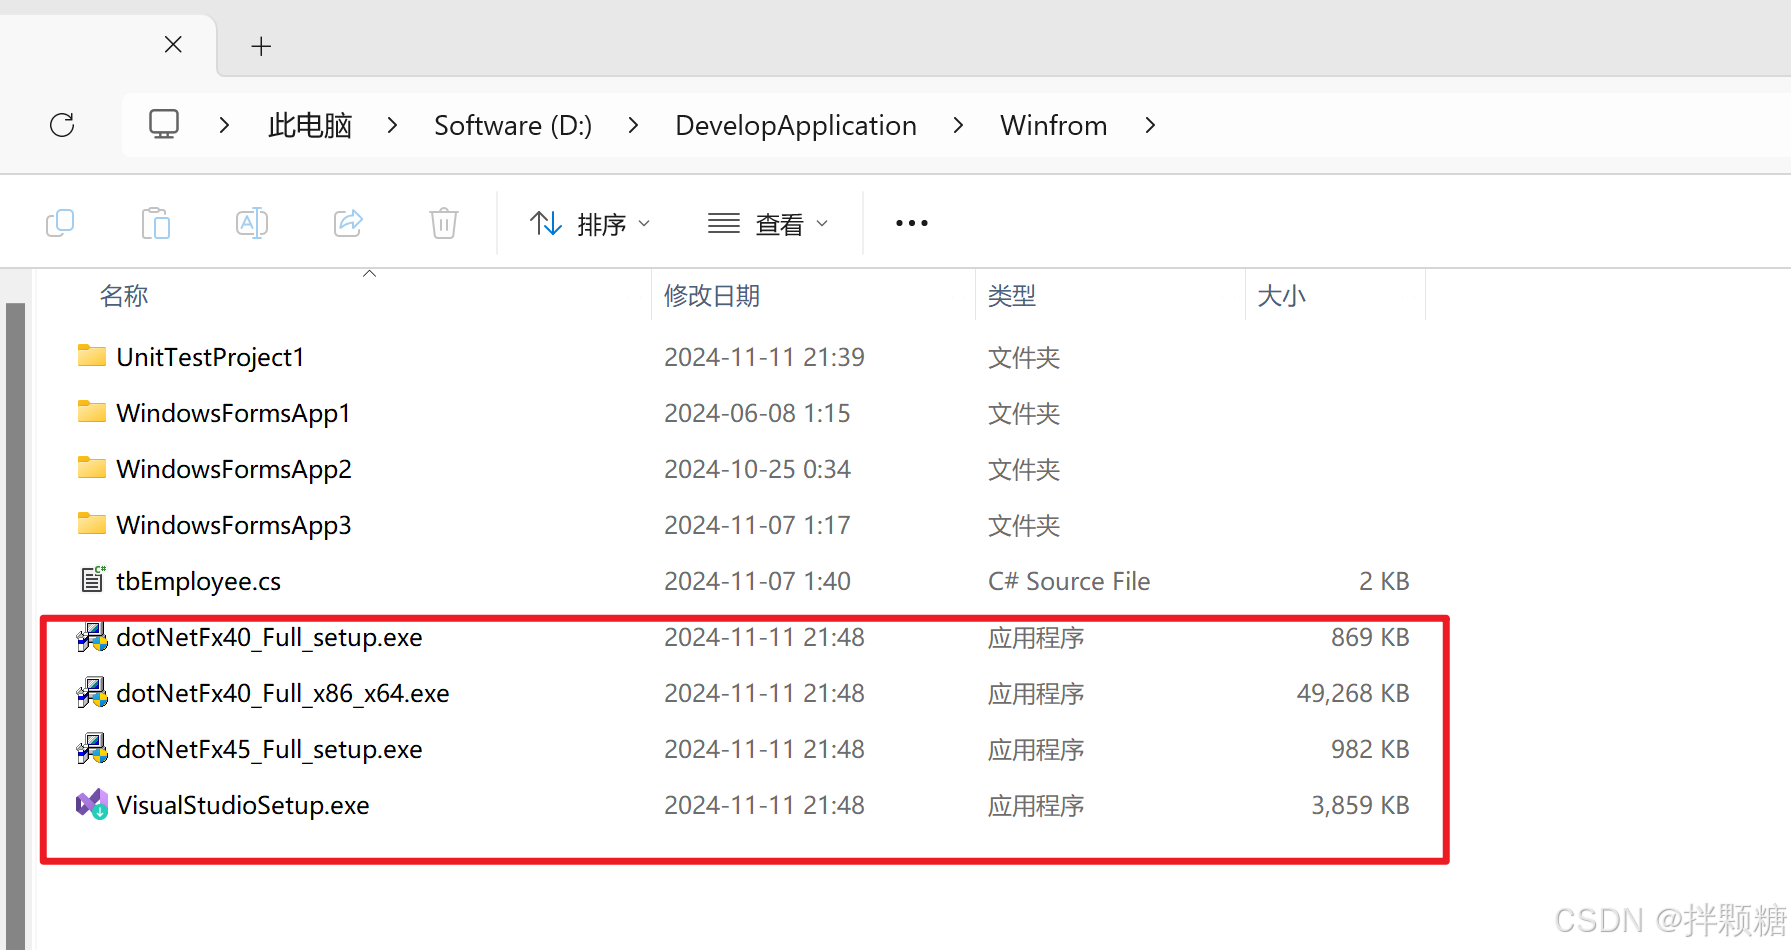
Task: Click WindowsFormsApp1 folder icon
Action: [92, 412]
